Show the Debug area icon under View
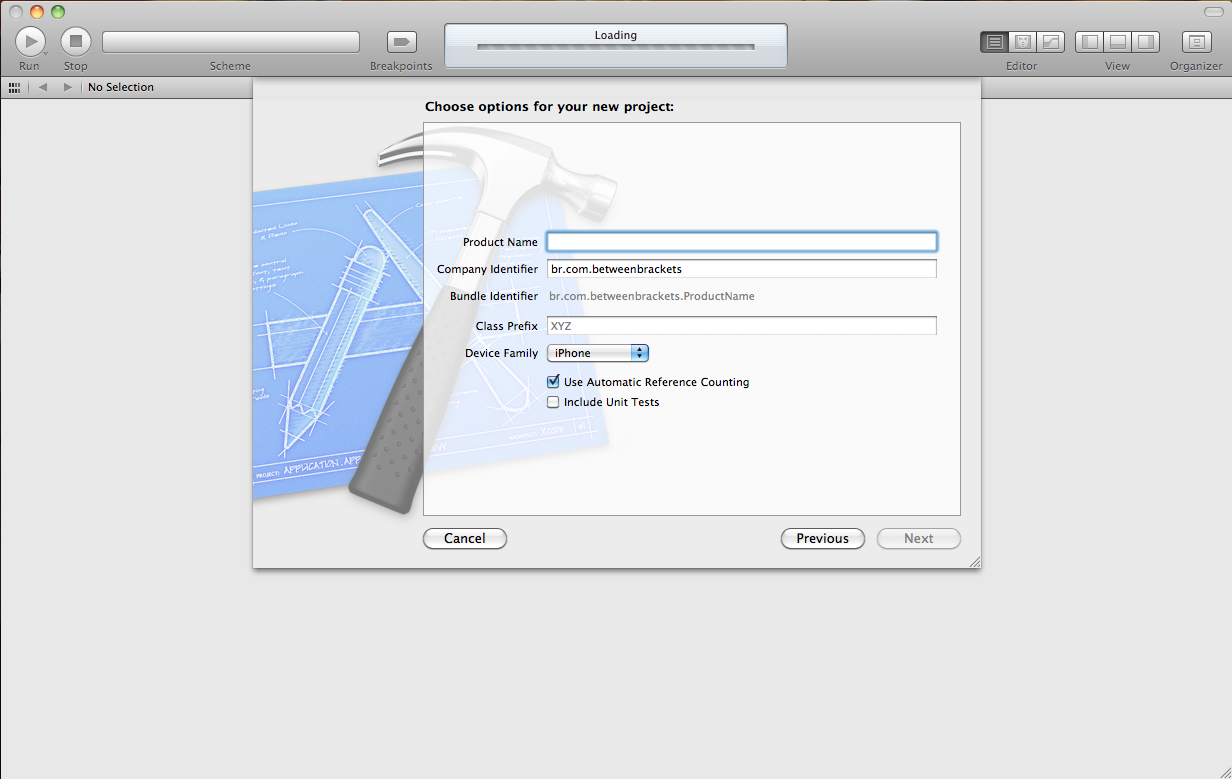1232x779 pixels. pos(1117,41)
